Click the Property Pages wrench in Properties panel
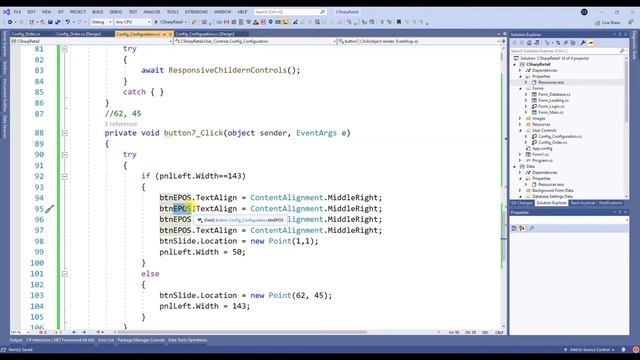Image resolution: width=640 pixels, height=360 pixels. [x=531, y=228]
